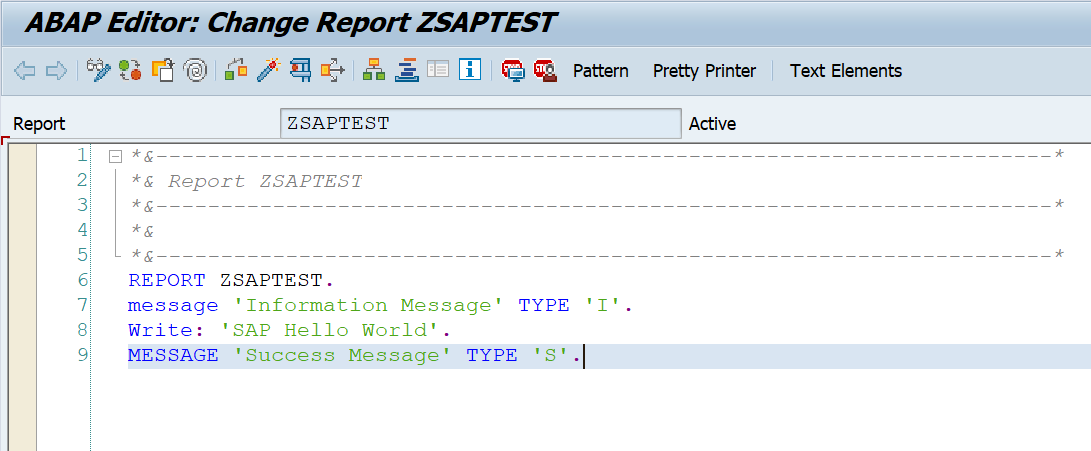Image resolution: width=1091 pixels, height=451 pixels.
Task: Collapse the comment block at line 1
Action: (x=116, y=156)
